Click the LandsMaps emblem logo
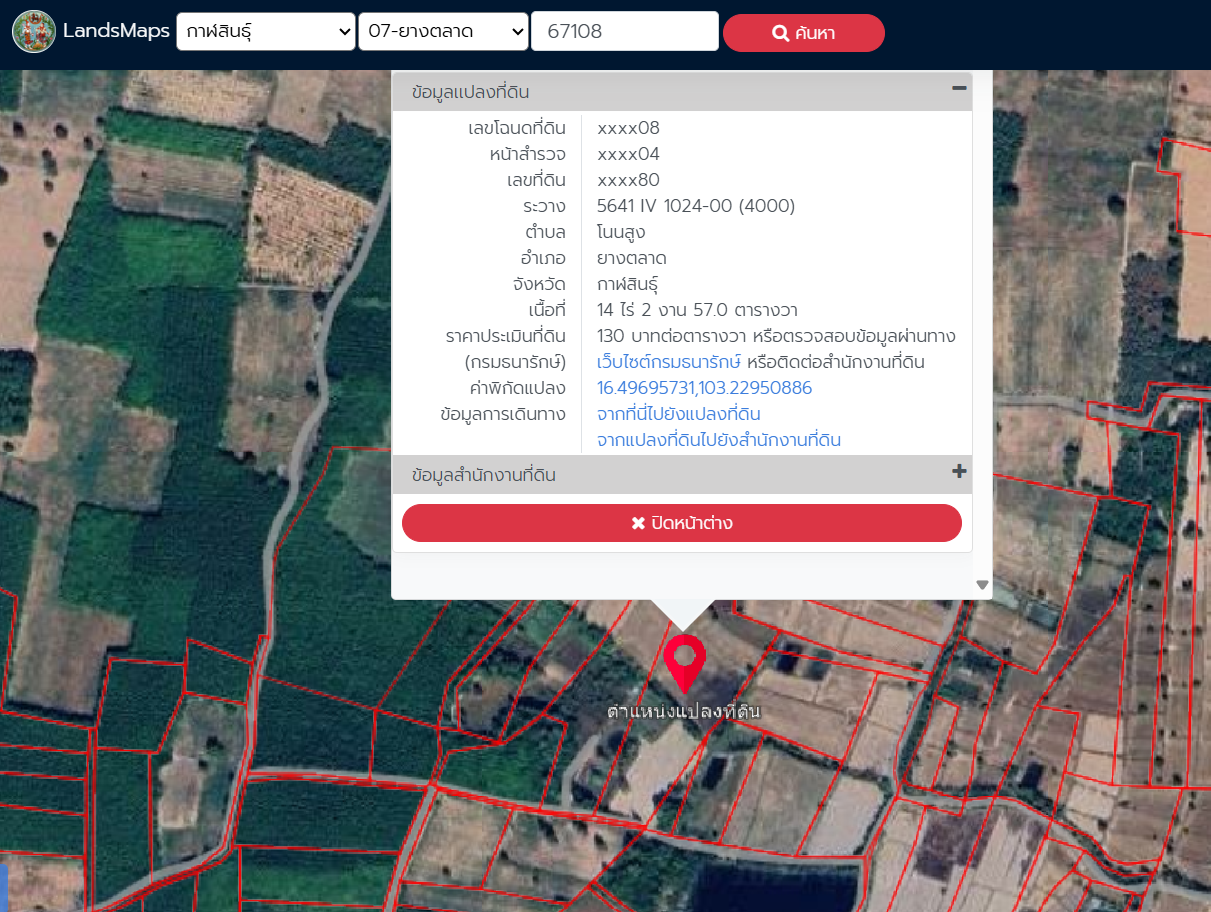The width and height of the screenshot is (1211, 912). click(x=34, y=32)
